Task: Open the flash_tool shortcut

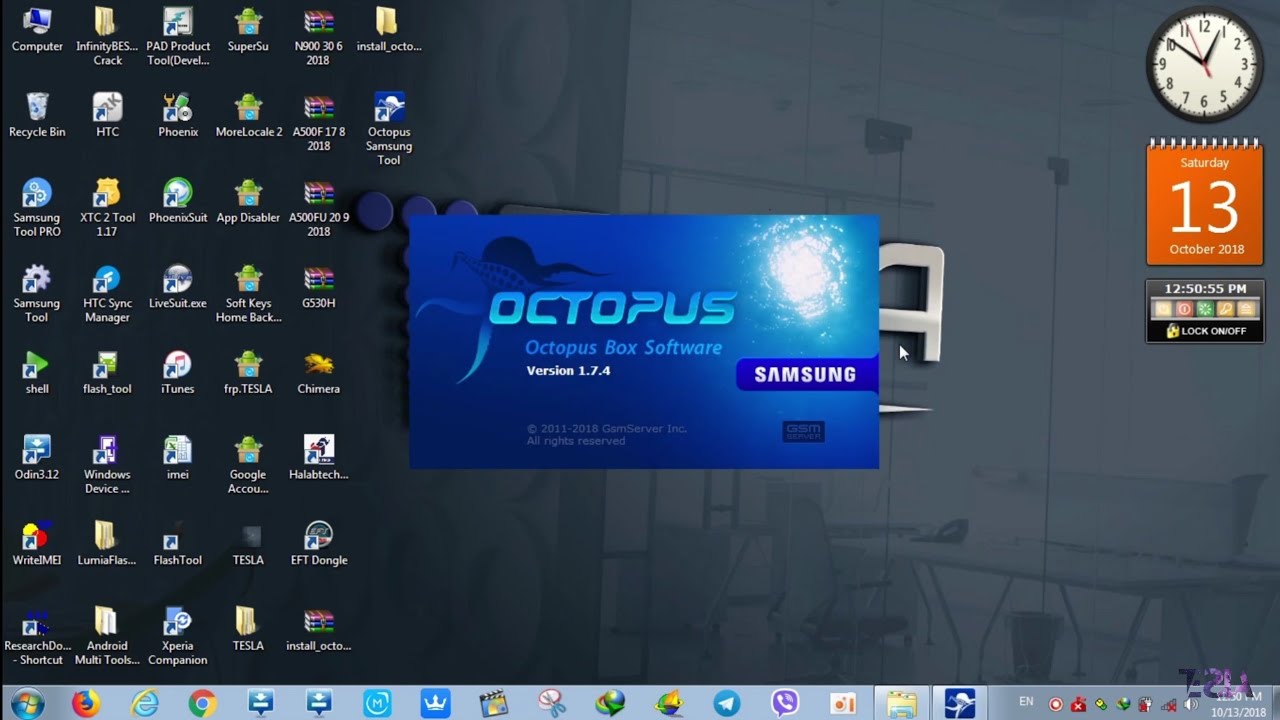Action: pyautogui.click(x=108, y=372)
